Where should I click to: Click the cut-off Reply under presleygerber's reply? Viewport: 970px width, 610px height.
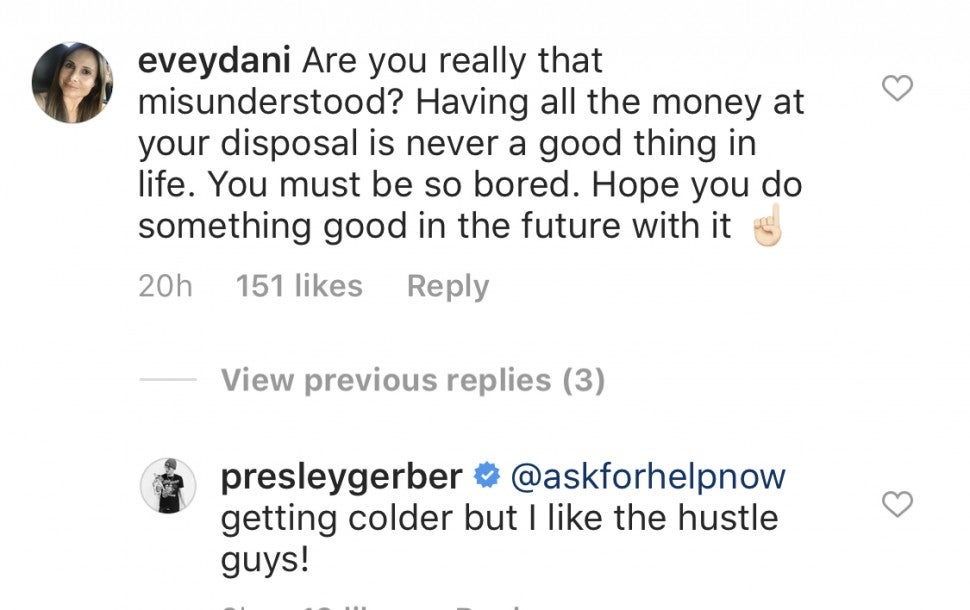click(490, 605)
